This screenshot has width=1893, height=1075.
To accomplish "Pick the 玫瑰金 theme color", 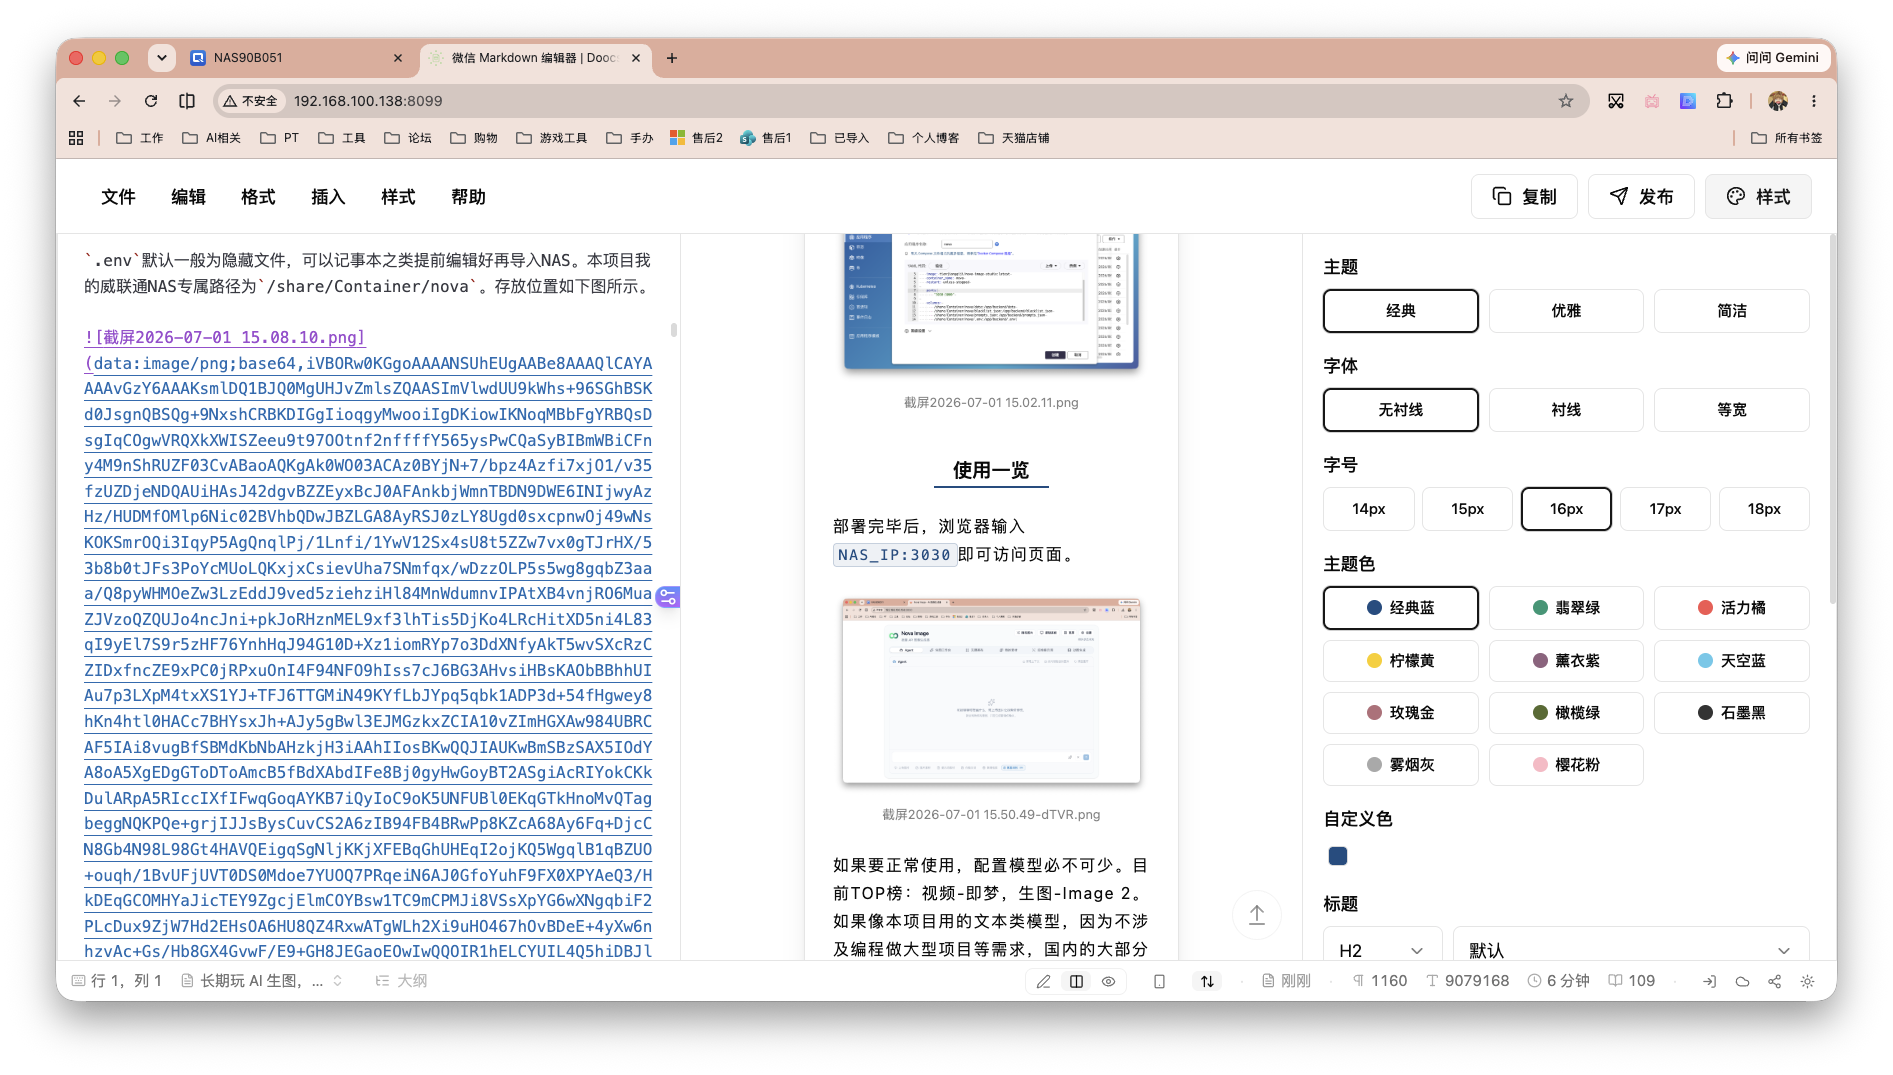I will tap(1400, 713).
